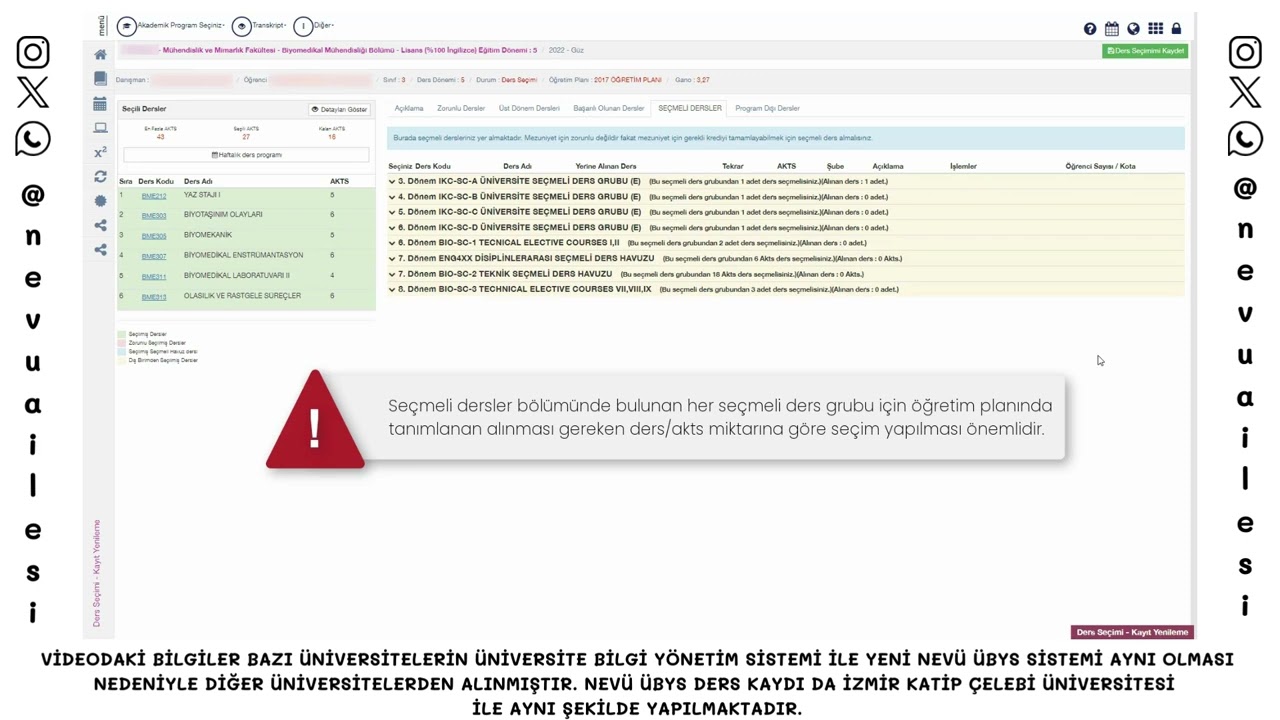Click the upper share icon in sidebar

(100, 226)
